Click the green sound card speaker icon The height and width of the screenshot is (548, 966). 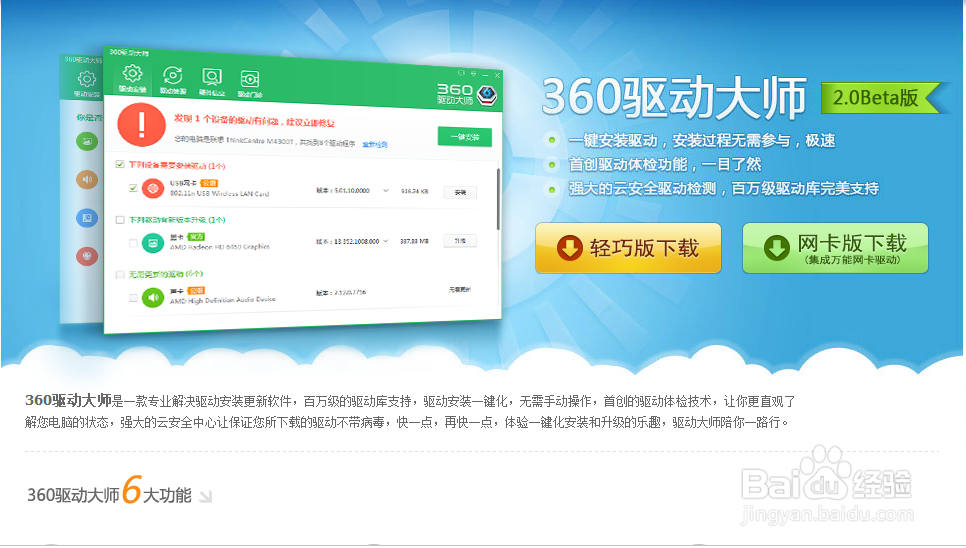(x=153, y=297)
